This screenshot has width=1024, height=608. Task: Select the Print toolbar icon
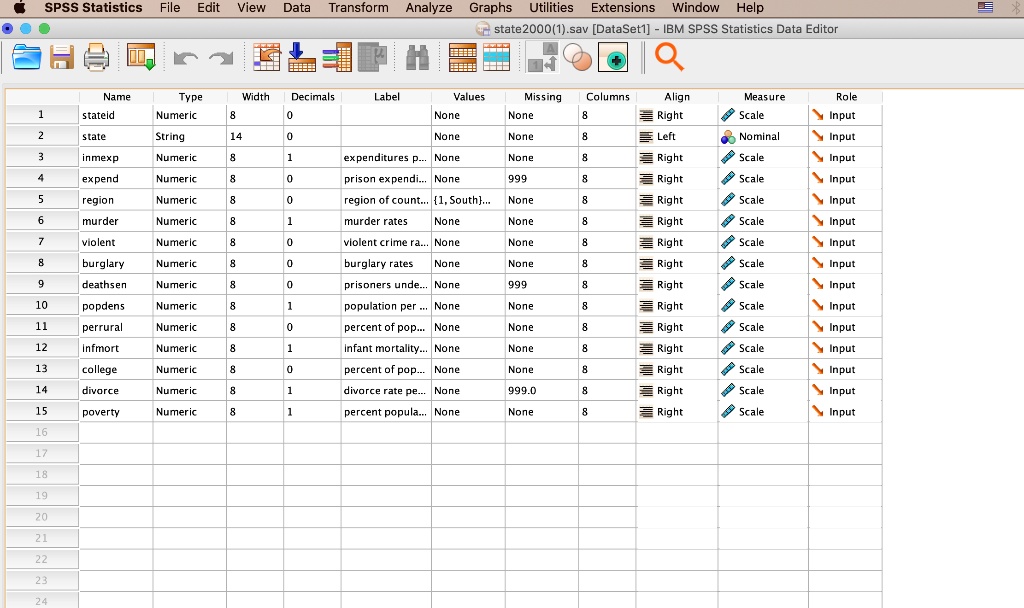96,57
